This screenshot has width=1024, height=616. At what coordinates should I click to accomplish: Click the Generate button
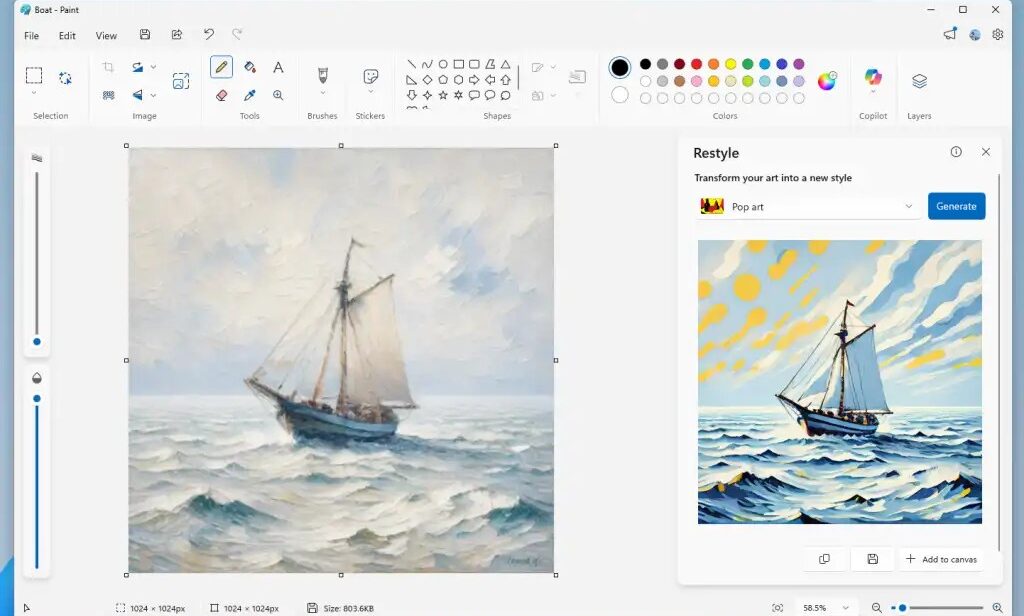tap(956, 206)
